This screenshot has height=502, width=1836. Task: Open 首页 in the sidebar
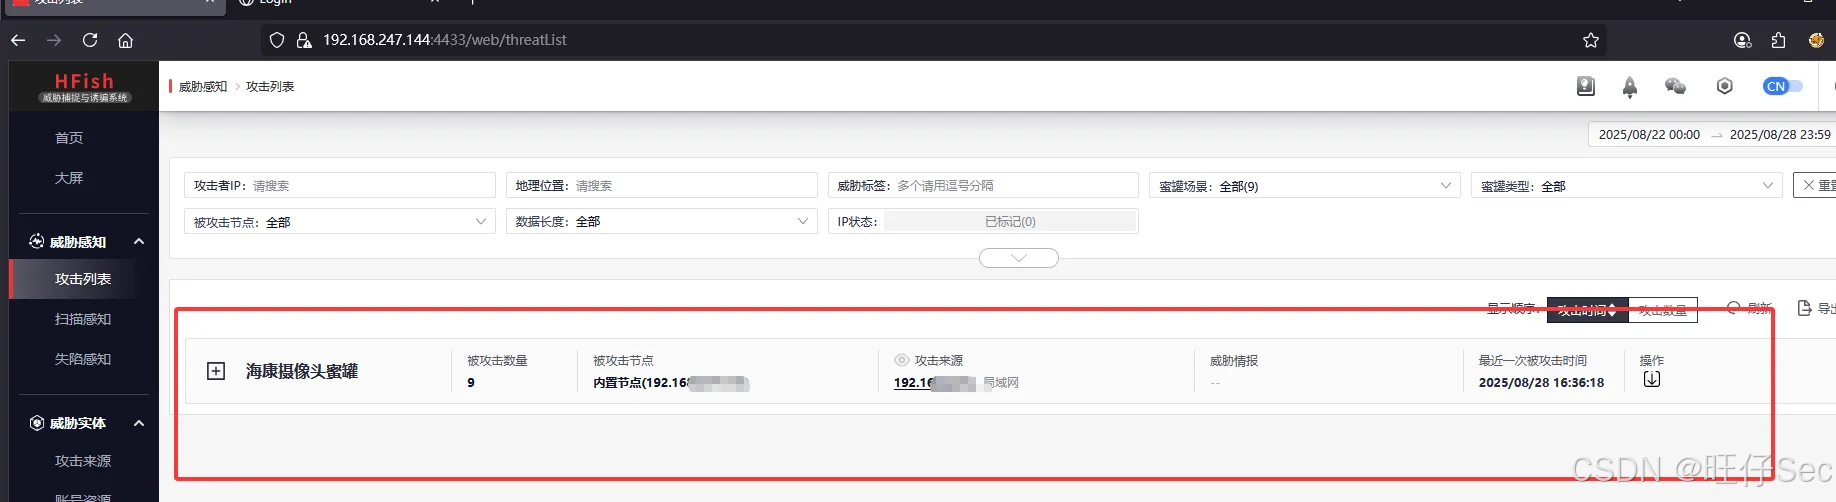click(x=69, y=138)
